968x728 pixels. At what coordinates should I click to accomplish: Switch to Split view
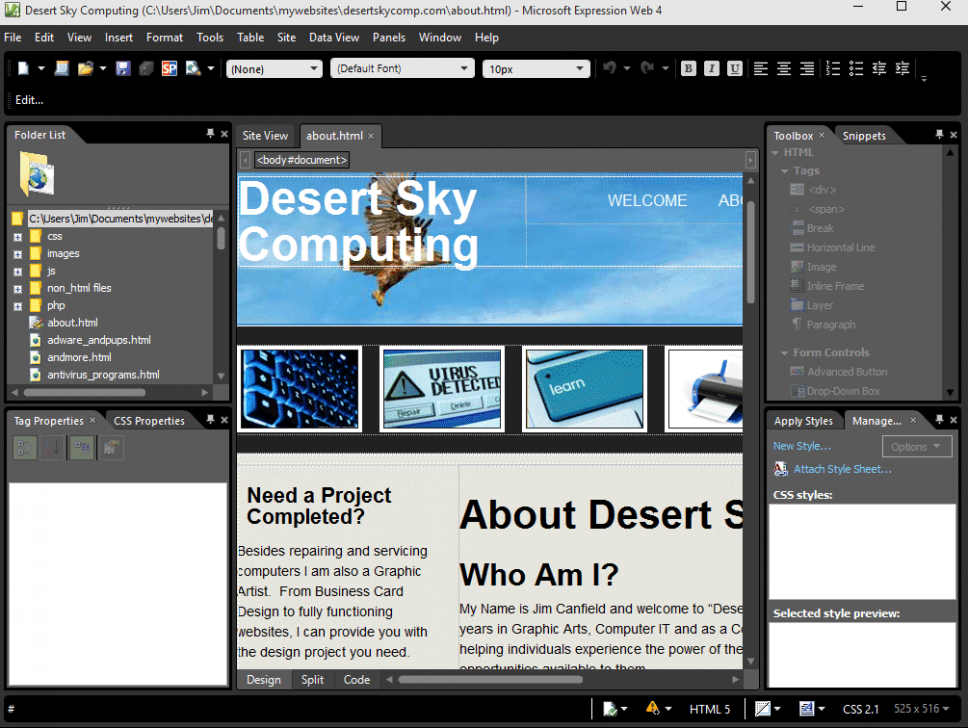pos(312,679)
